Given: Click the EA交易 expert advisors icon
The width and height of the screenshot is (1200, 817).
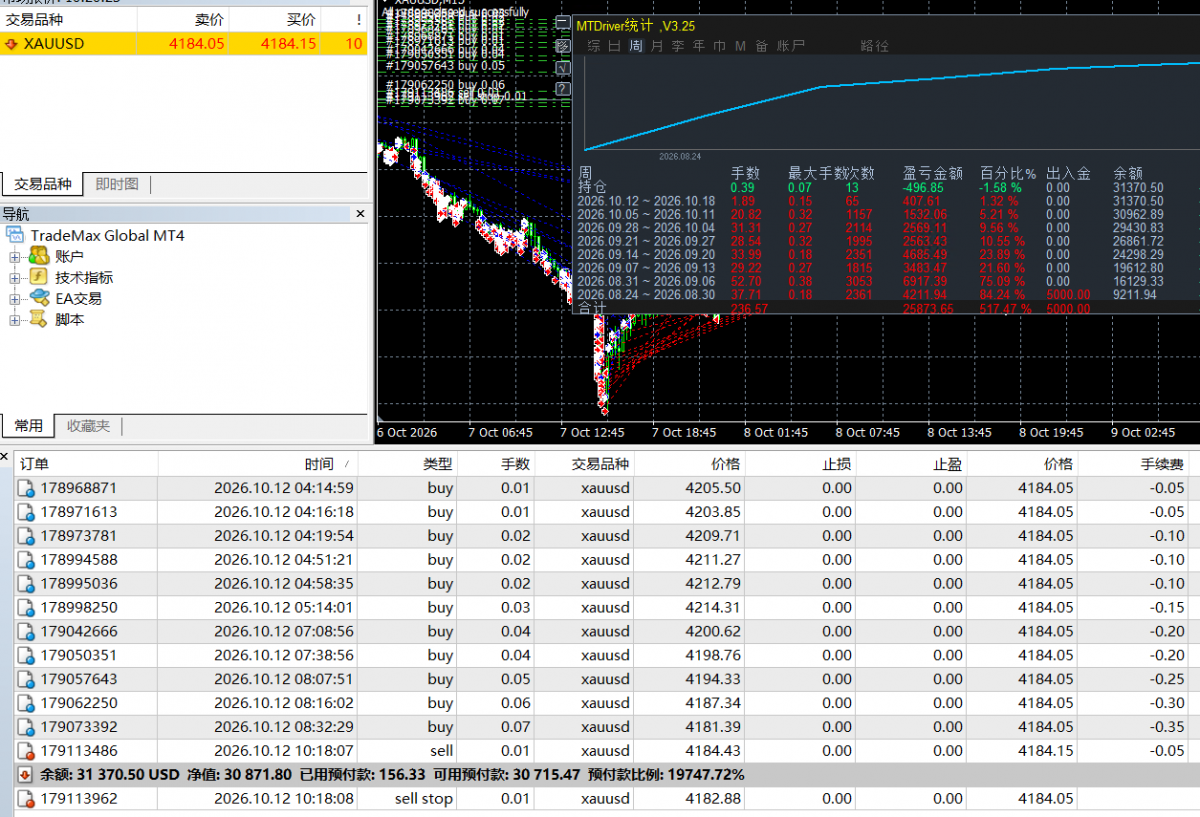Looking at the screenshot, I should pyautogui.click(x=39, y=298).
